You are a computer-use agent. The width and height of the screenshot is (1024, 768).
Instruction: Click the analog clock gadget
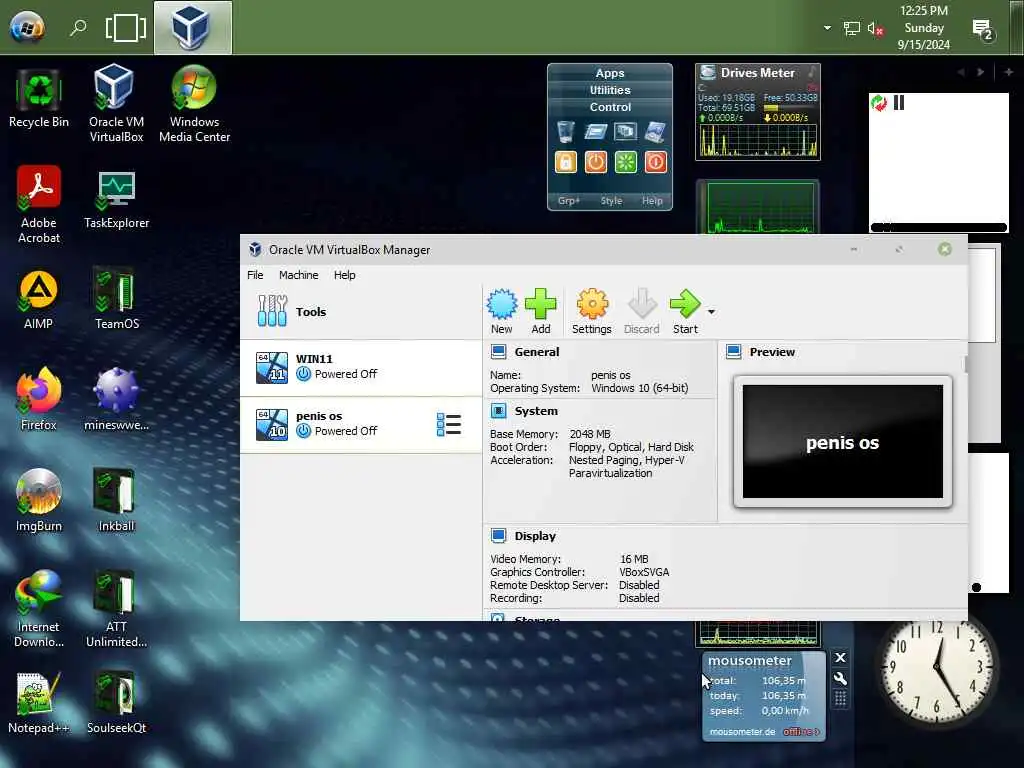[936, 666]
